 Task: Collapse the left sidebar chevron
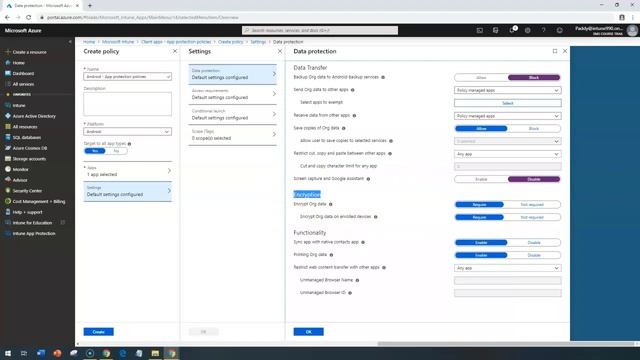pos(70,42)
